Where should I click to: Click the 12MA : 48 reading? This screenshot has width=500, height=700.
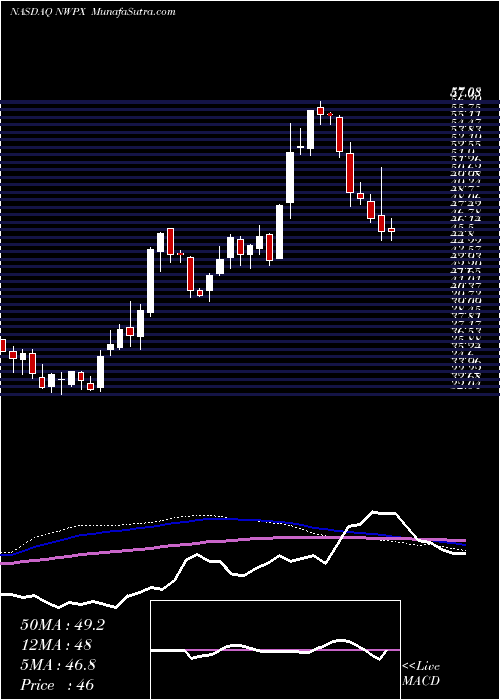click(56, 645)
